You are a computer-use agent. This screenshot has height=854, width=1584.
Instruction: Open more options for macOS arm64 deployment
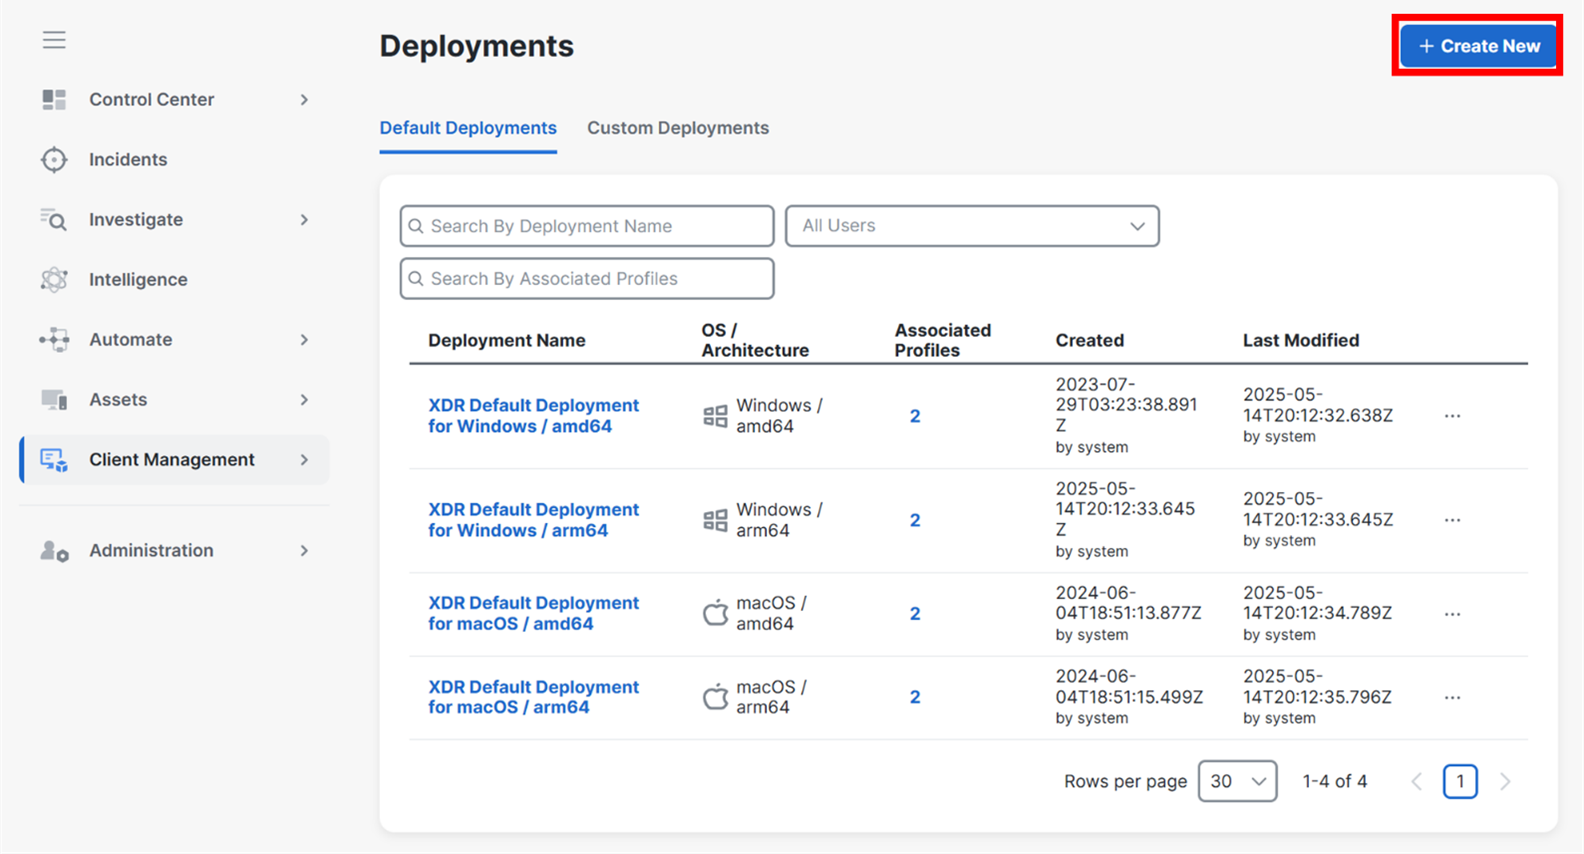1452,698
